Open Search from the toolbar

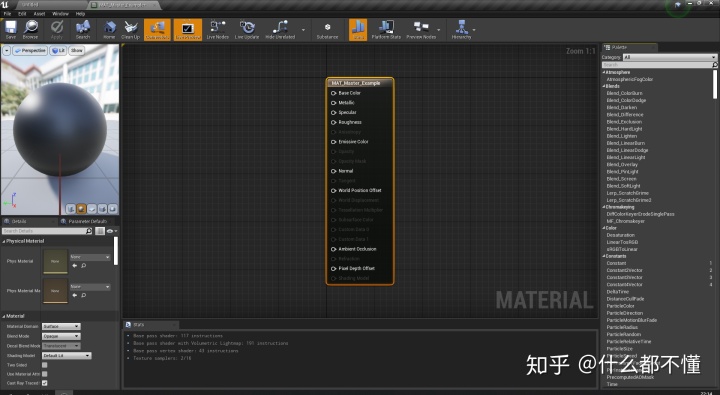(83, 30)
